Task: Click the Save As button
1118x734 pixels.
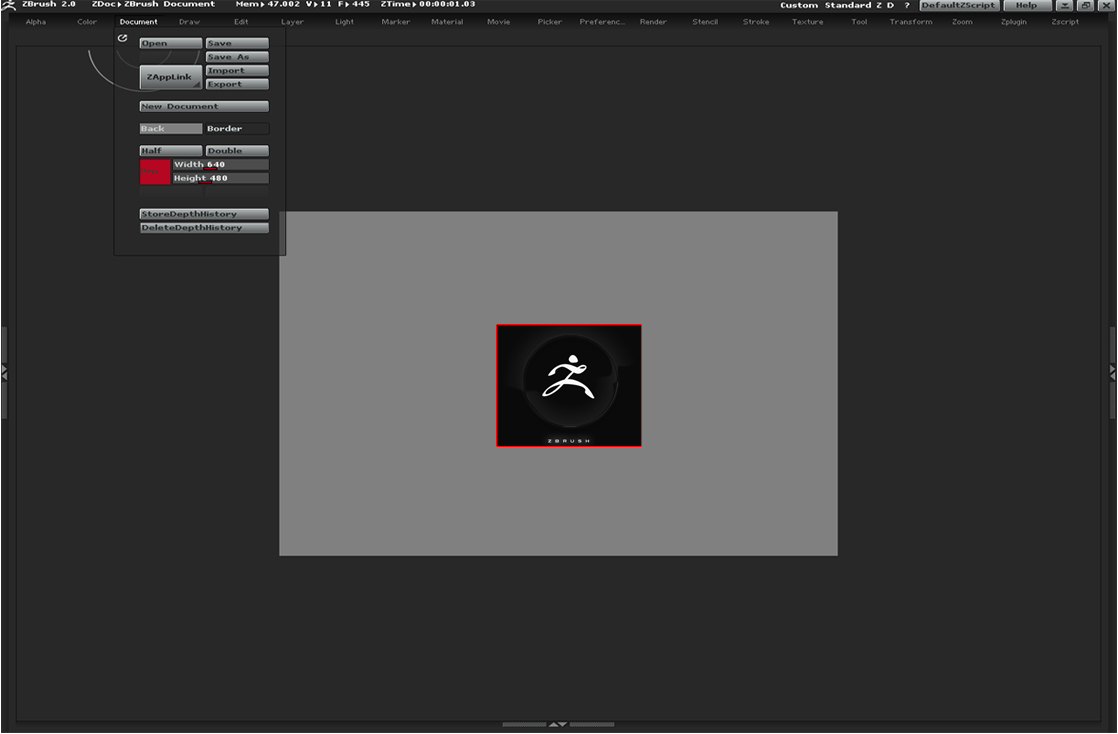Action: [x=237, y=57]
